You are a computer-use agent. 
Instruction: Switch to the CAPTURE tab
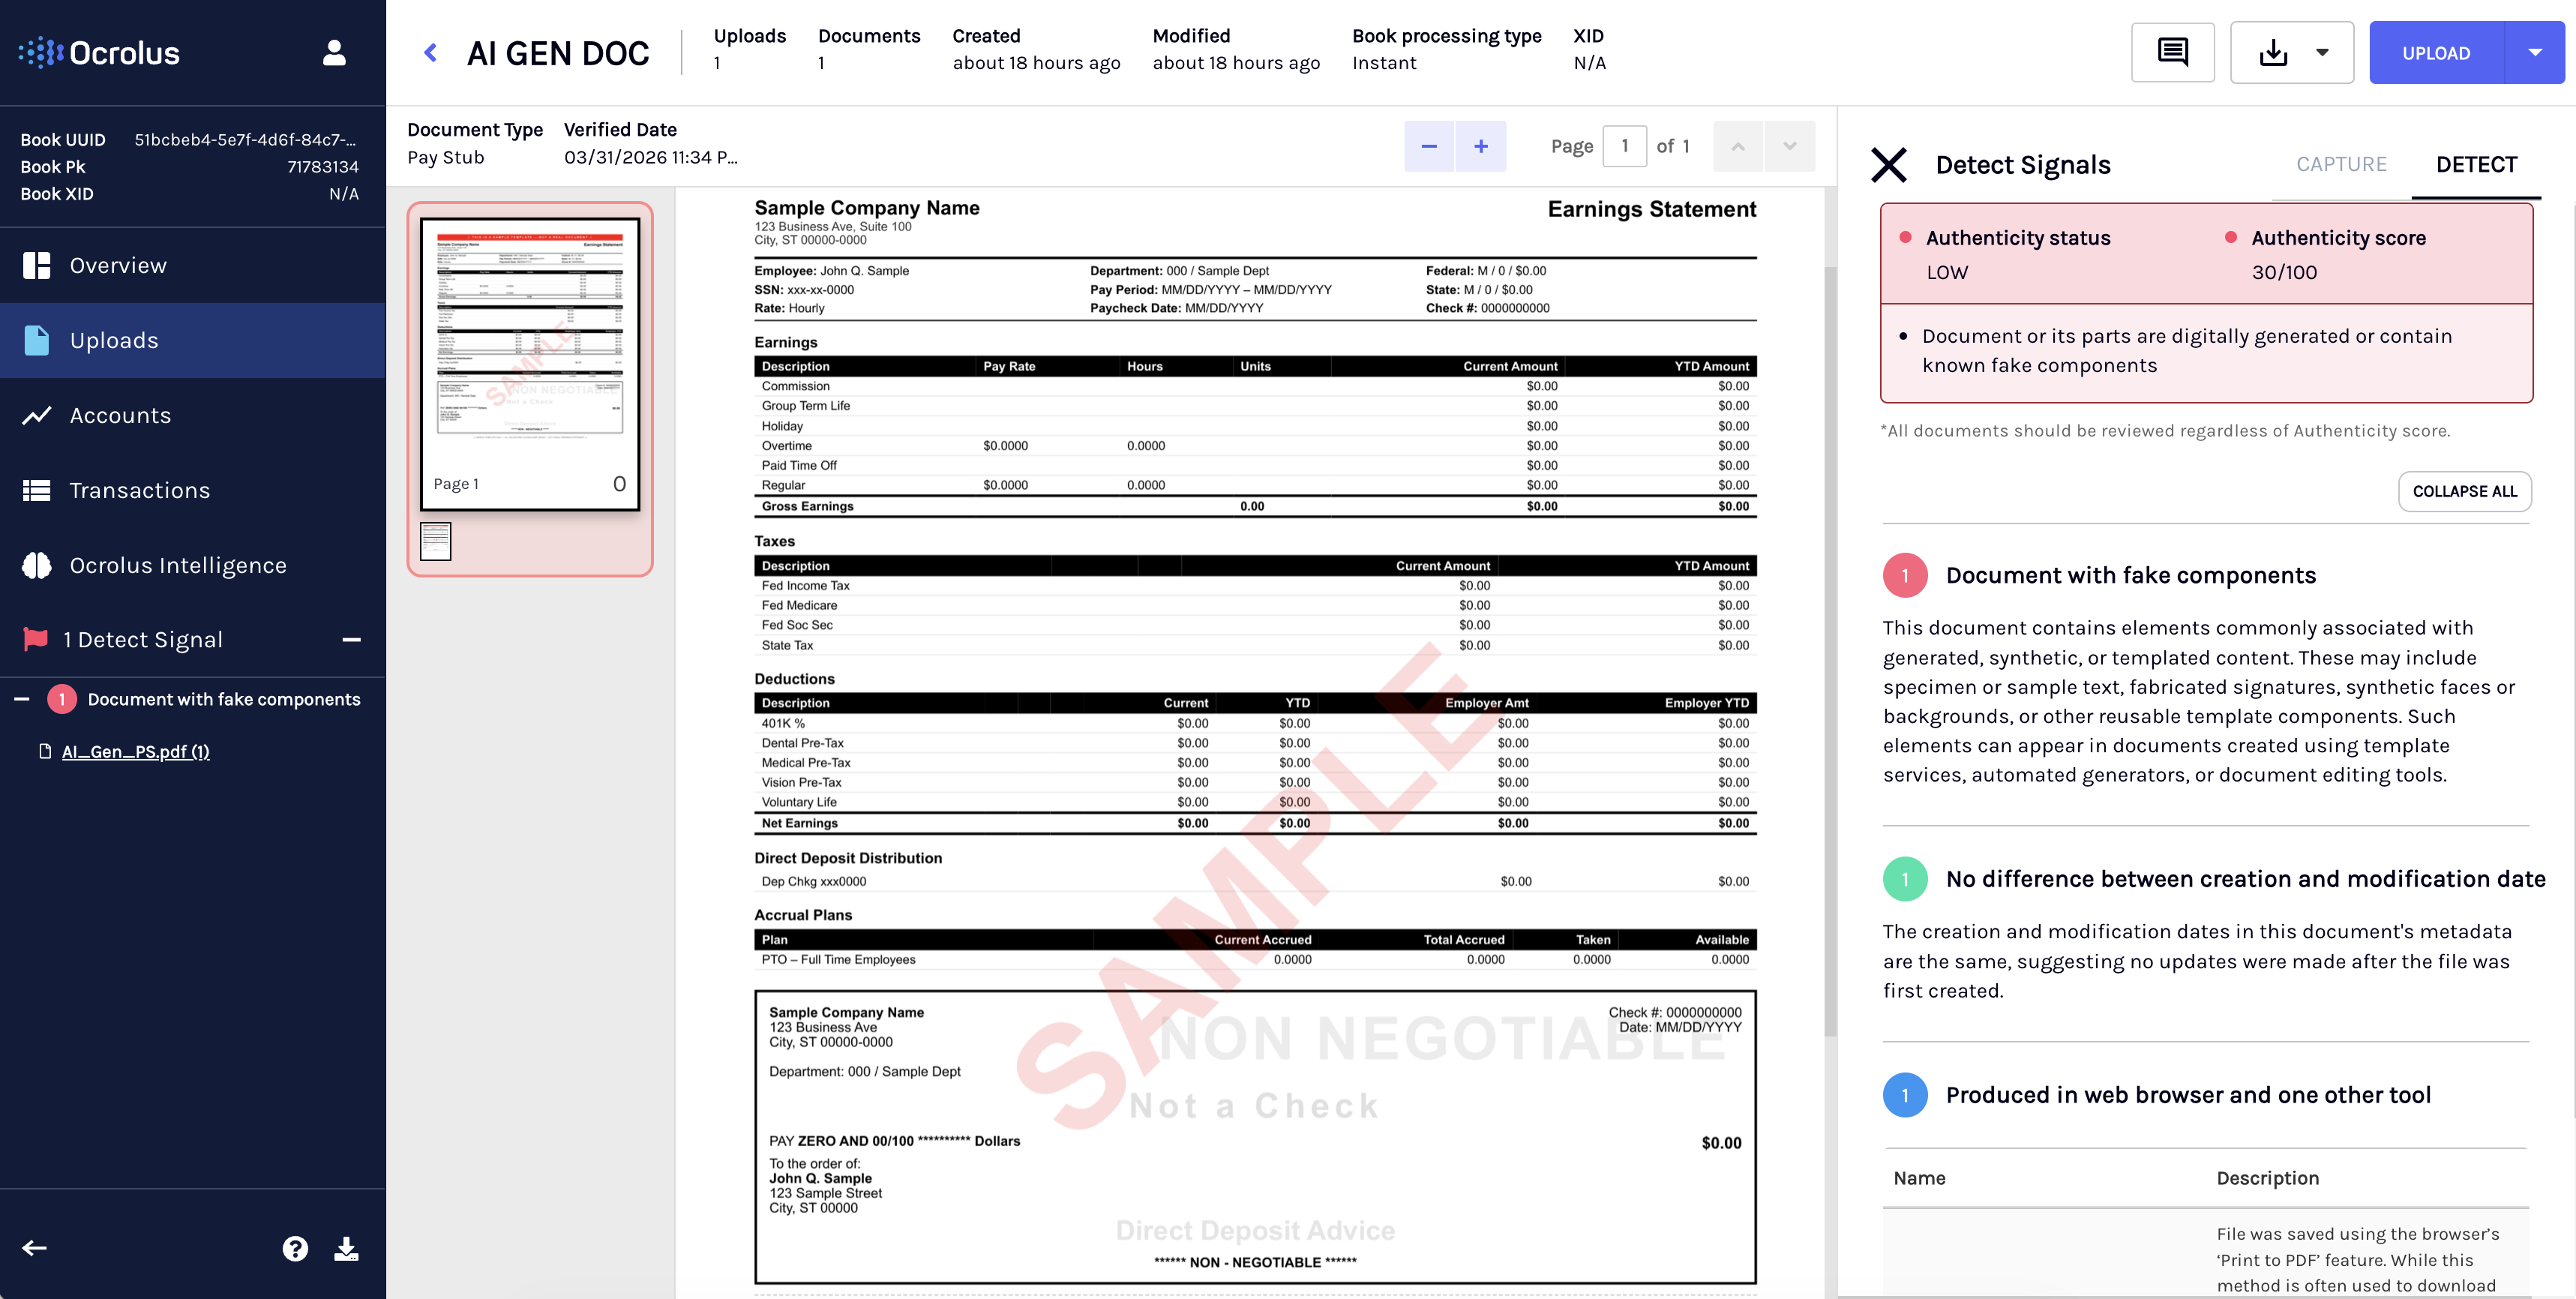(x=2340, y=164)
